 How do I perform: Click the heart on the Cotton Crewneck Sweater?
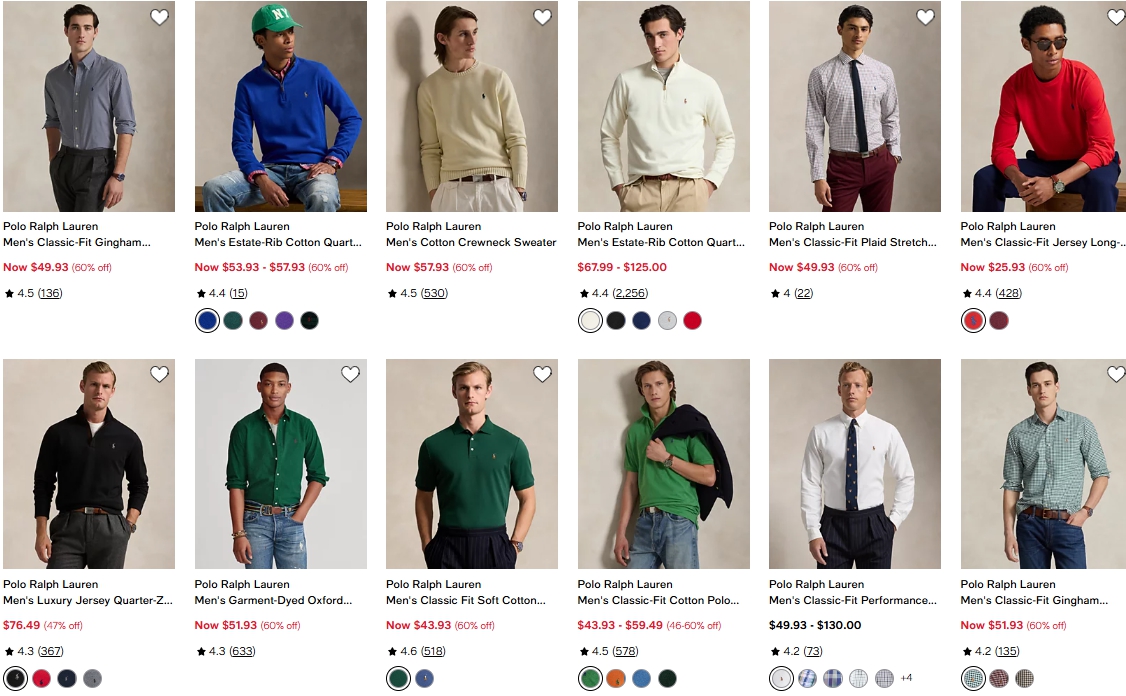[542, 17]
